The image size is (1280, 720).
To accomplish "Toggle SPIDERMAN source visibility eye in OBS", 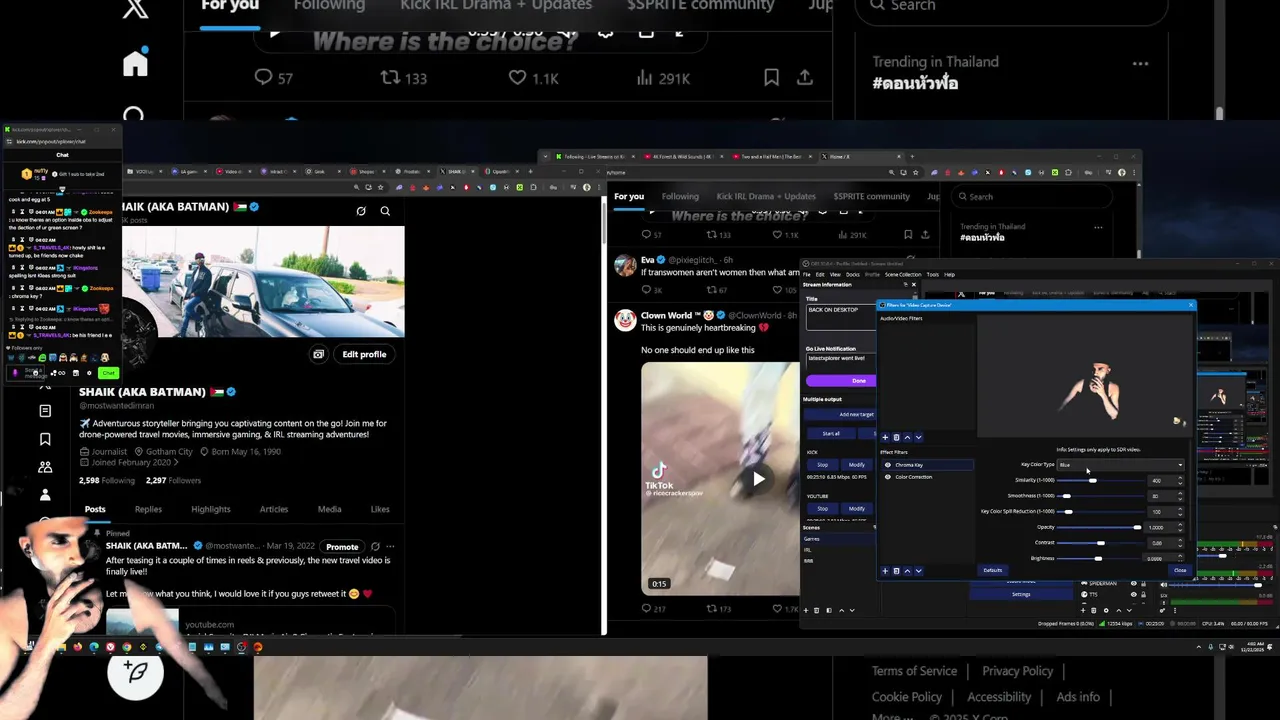I will point(1133,583).
